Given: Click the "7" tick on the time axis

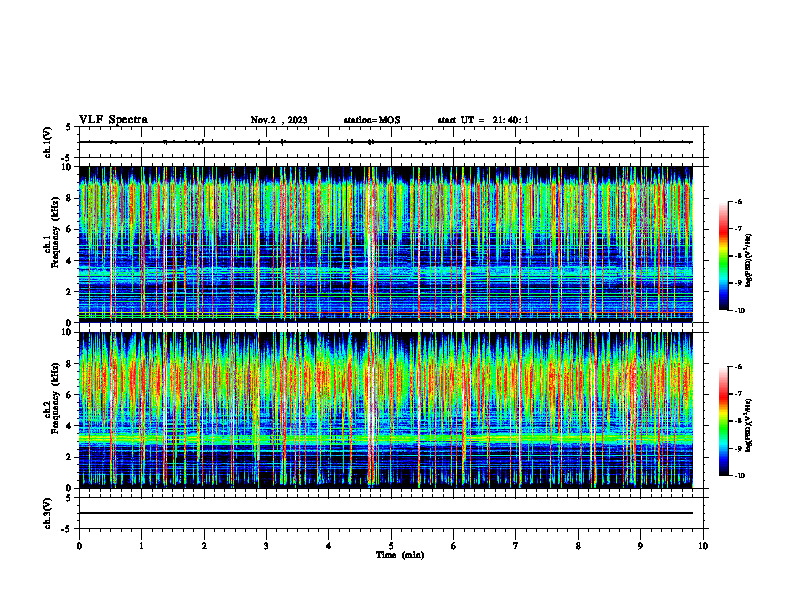Looking at the screenshot, I should click(x=516, y=546).
